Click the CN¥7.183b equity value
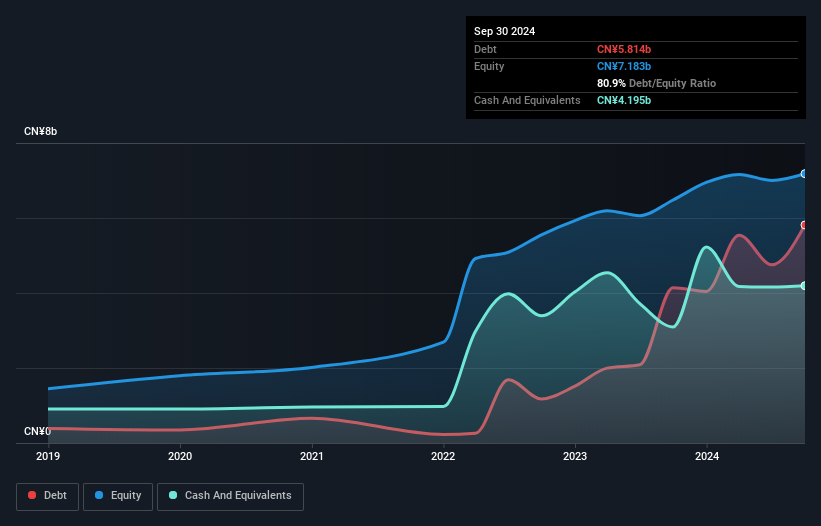Screen dimensions: 821x526 (x=624, y=66)
